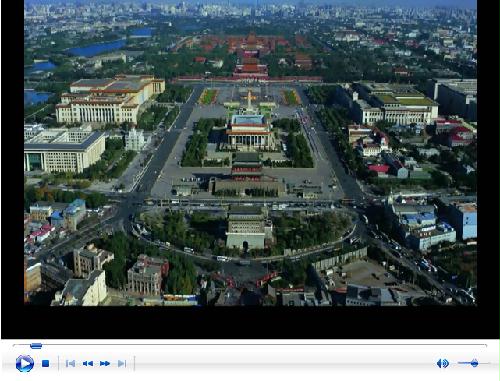
Task: Click the green-roofed museum building on the video's right
Action: [395, 103]
